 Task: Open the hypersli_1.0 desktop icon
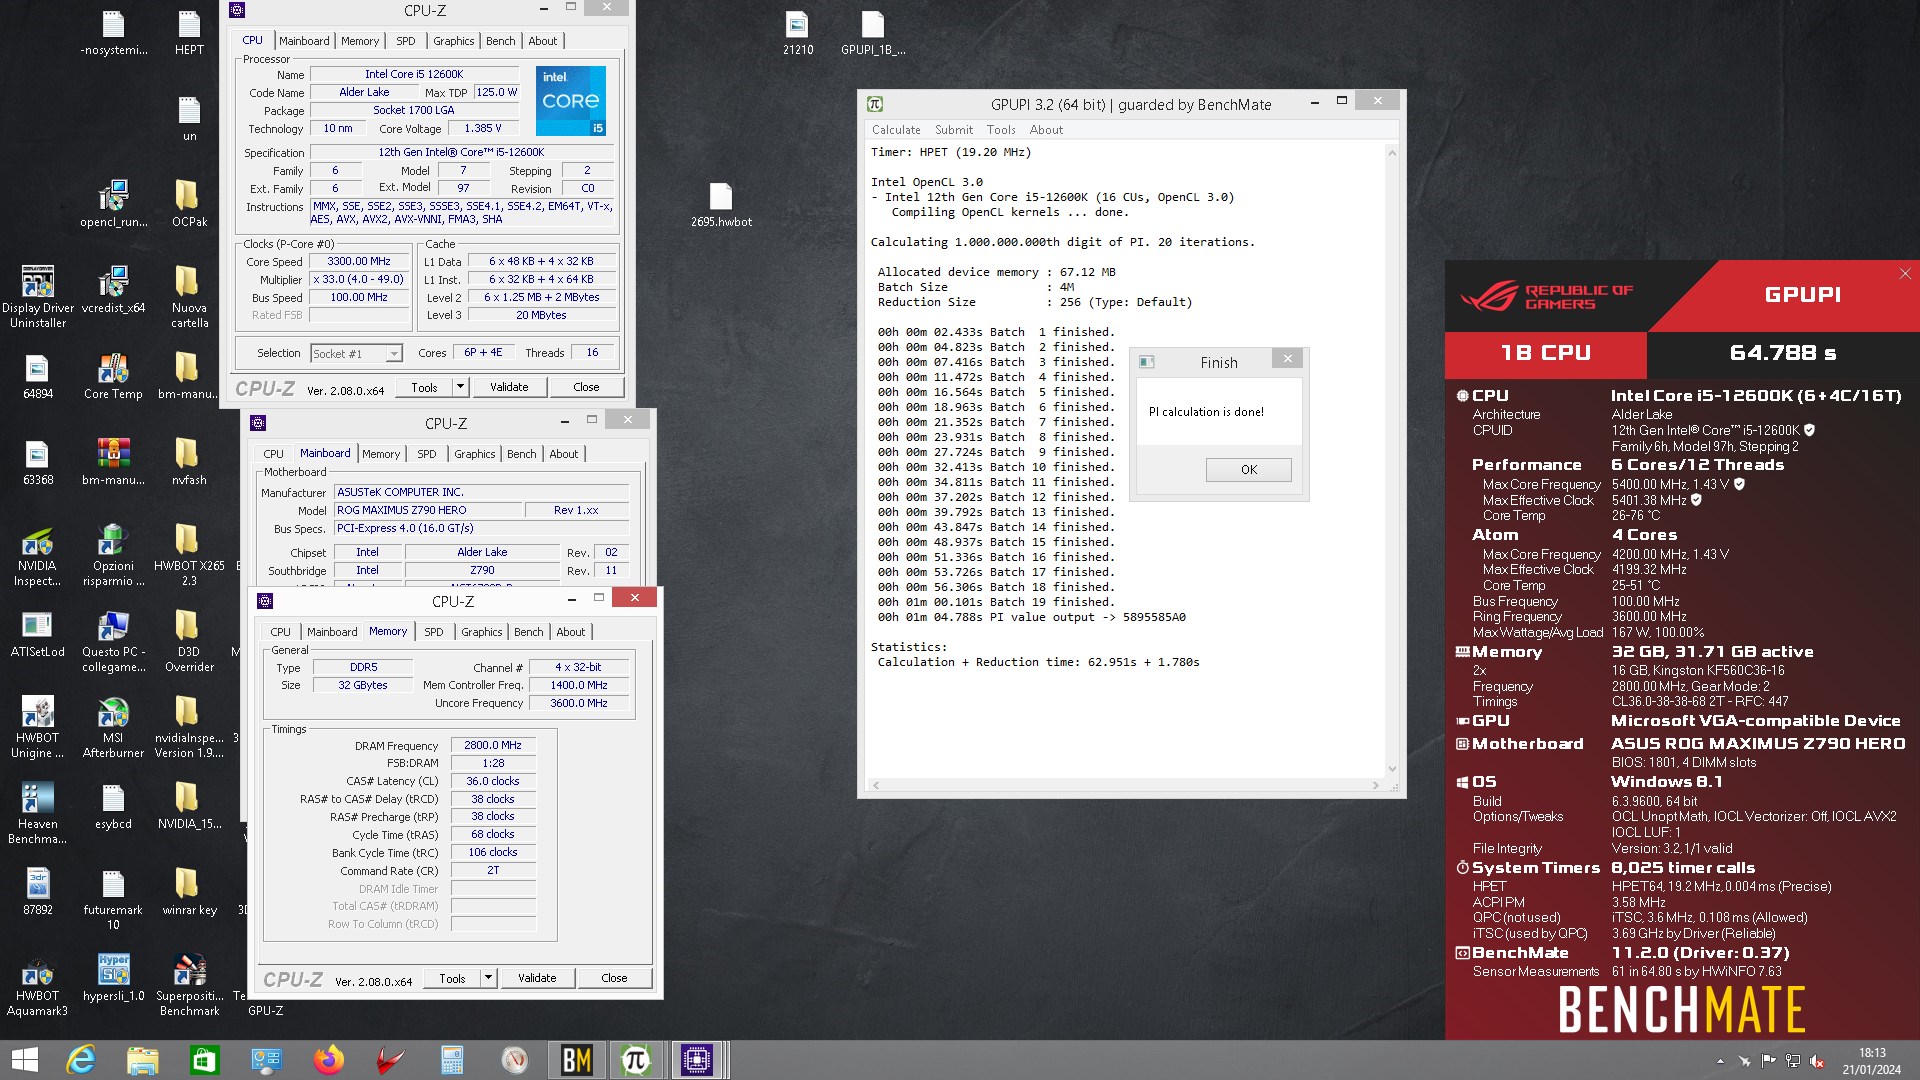[x=113, y=978]
